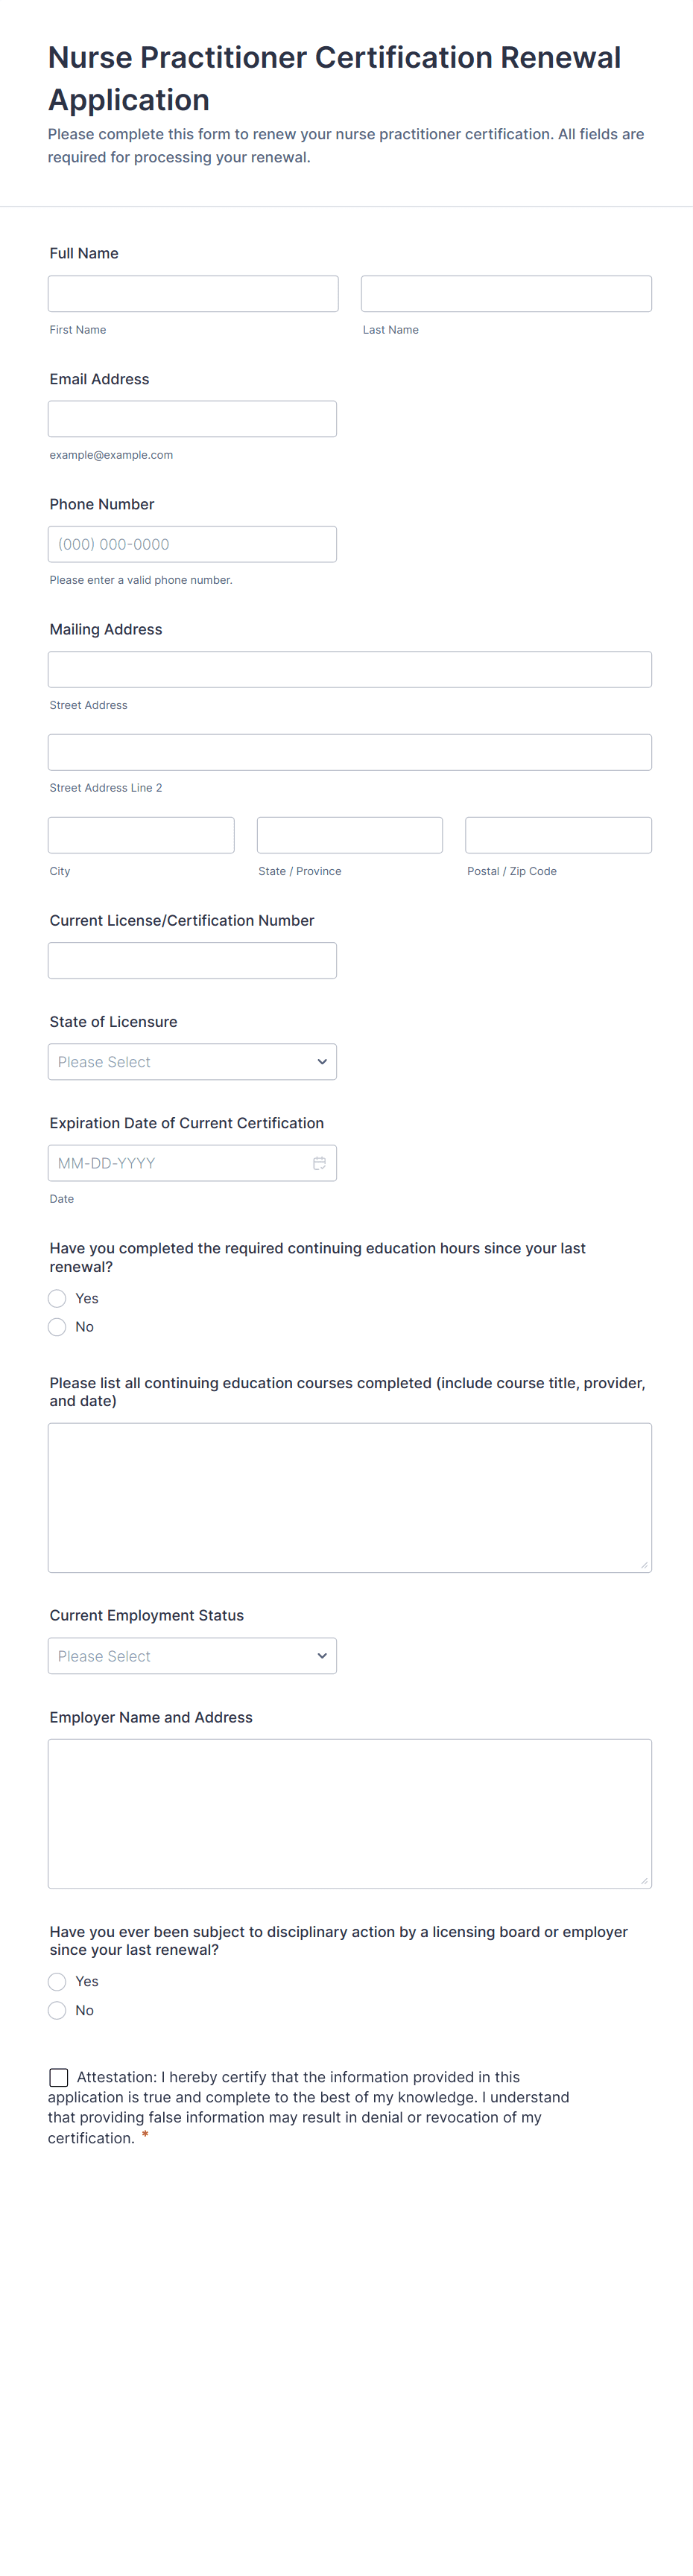The height and width of the screenshot is (2576, 693).
Task: Click into the Email Address field
Action: pos(192,419)
